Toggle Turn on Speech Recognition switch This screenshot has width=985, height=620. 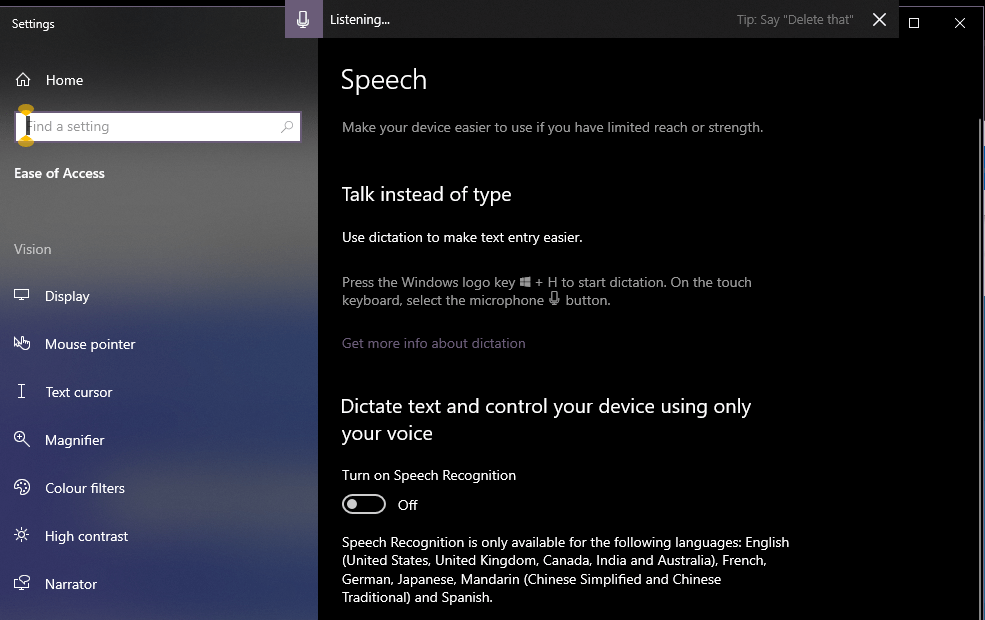(364, 504)
